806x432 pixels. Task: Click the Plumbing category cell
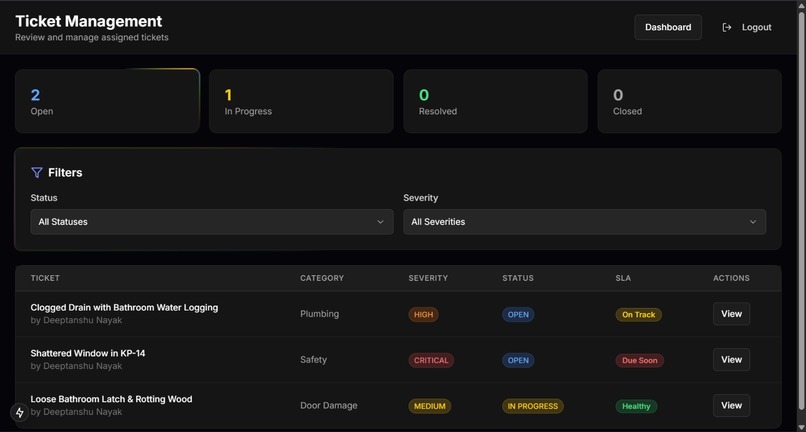coord(319,314)
